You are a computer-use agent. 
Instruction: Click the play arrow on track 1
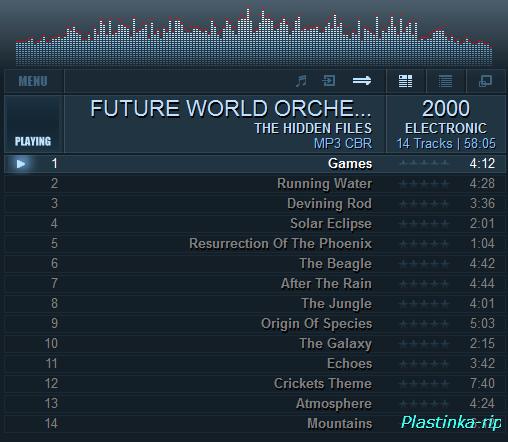pos(21,164)
